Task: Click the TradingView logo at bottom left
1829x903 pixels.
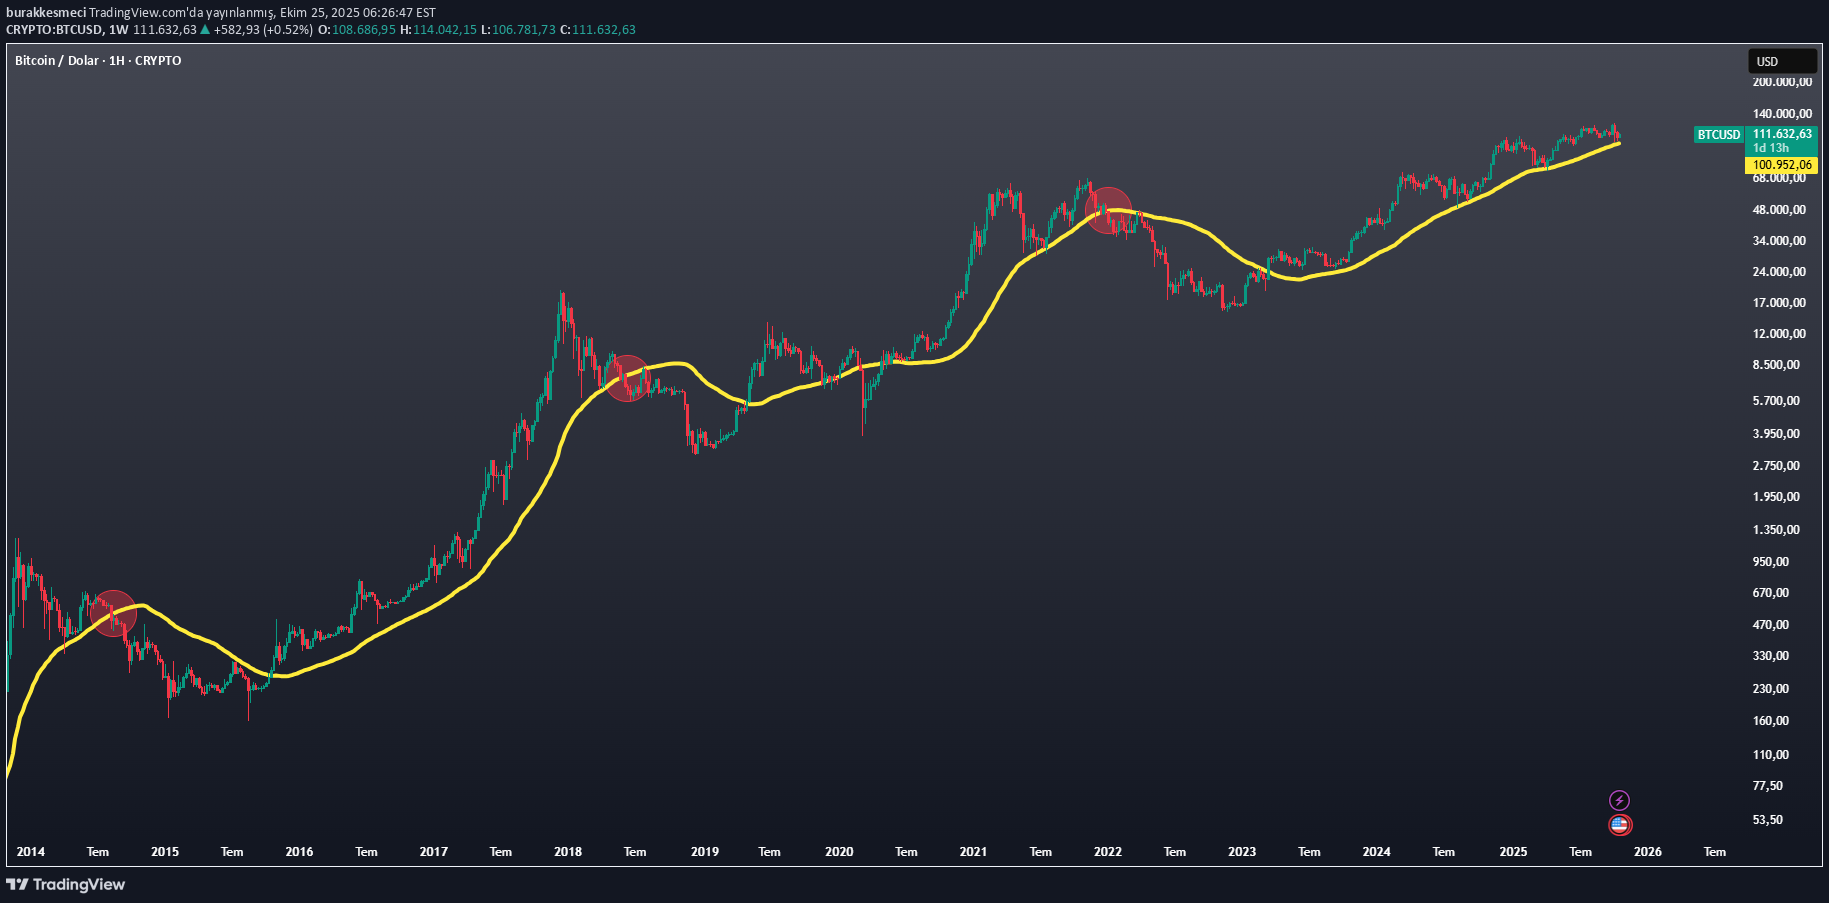Action: [x=64, y=884]
